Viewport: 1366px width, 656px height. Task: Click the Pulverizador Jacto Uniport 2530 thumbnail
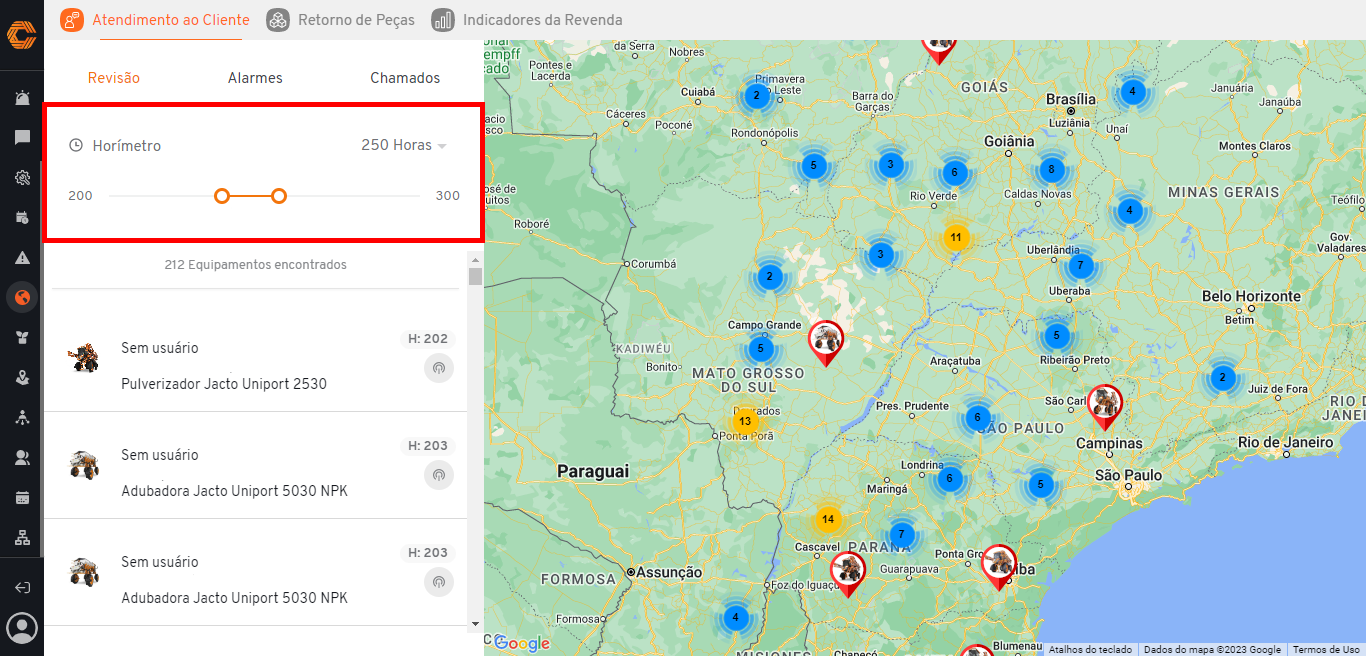pyautogui.click(x=84, y=357)
